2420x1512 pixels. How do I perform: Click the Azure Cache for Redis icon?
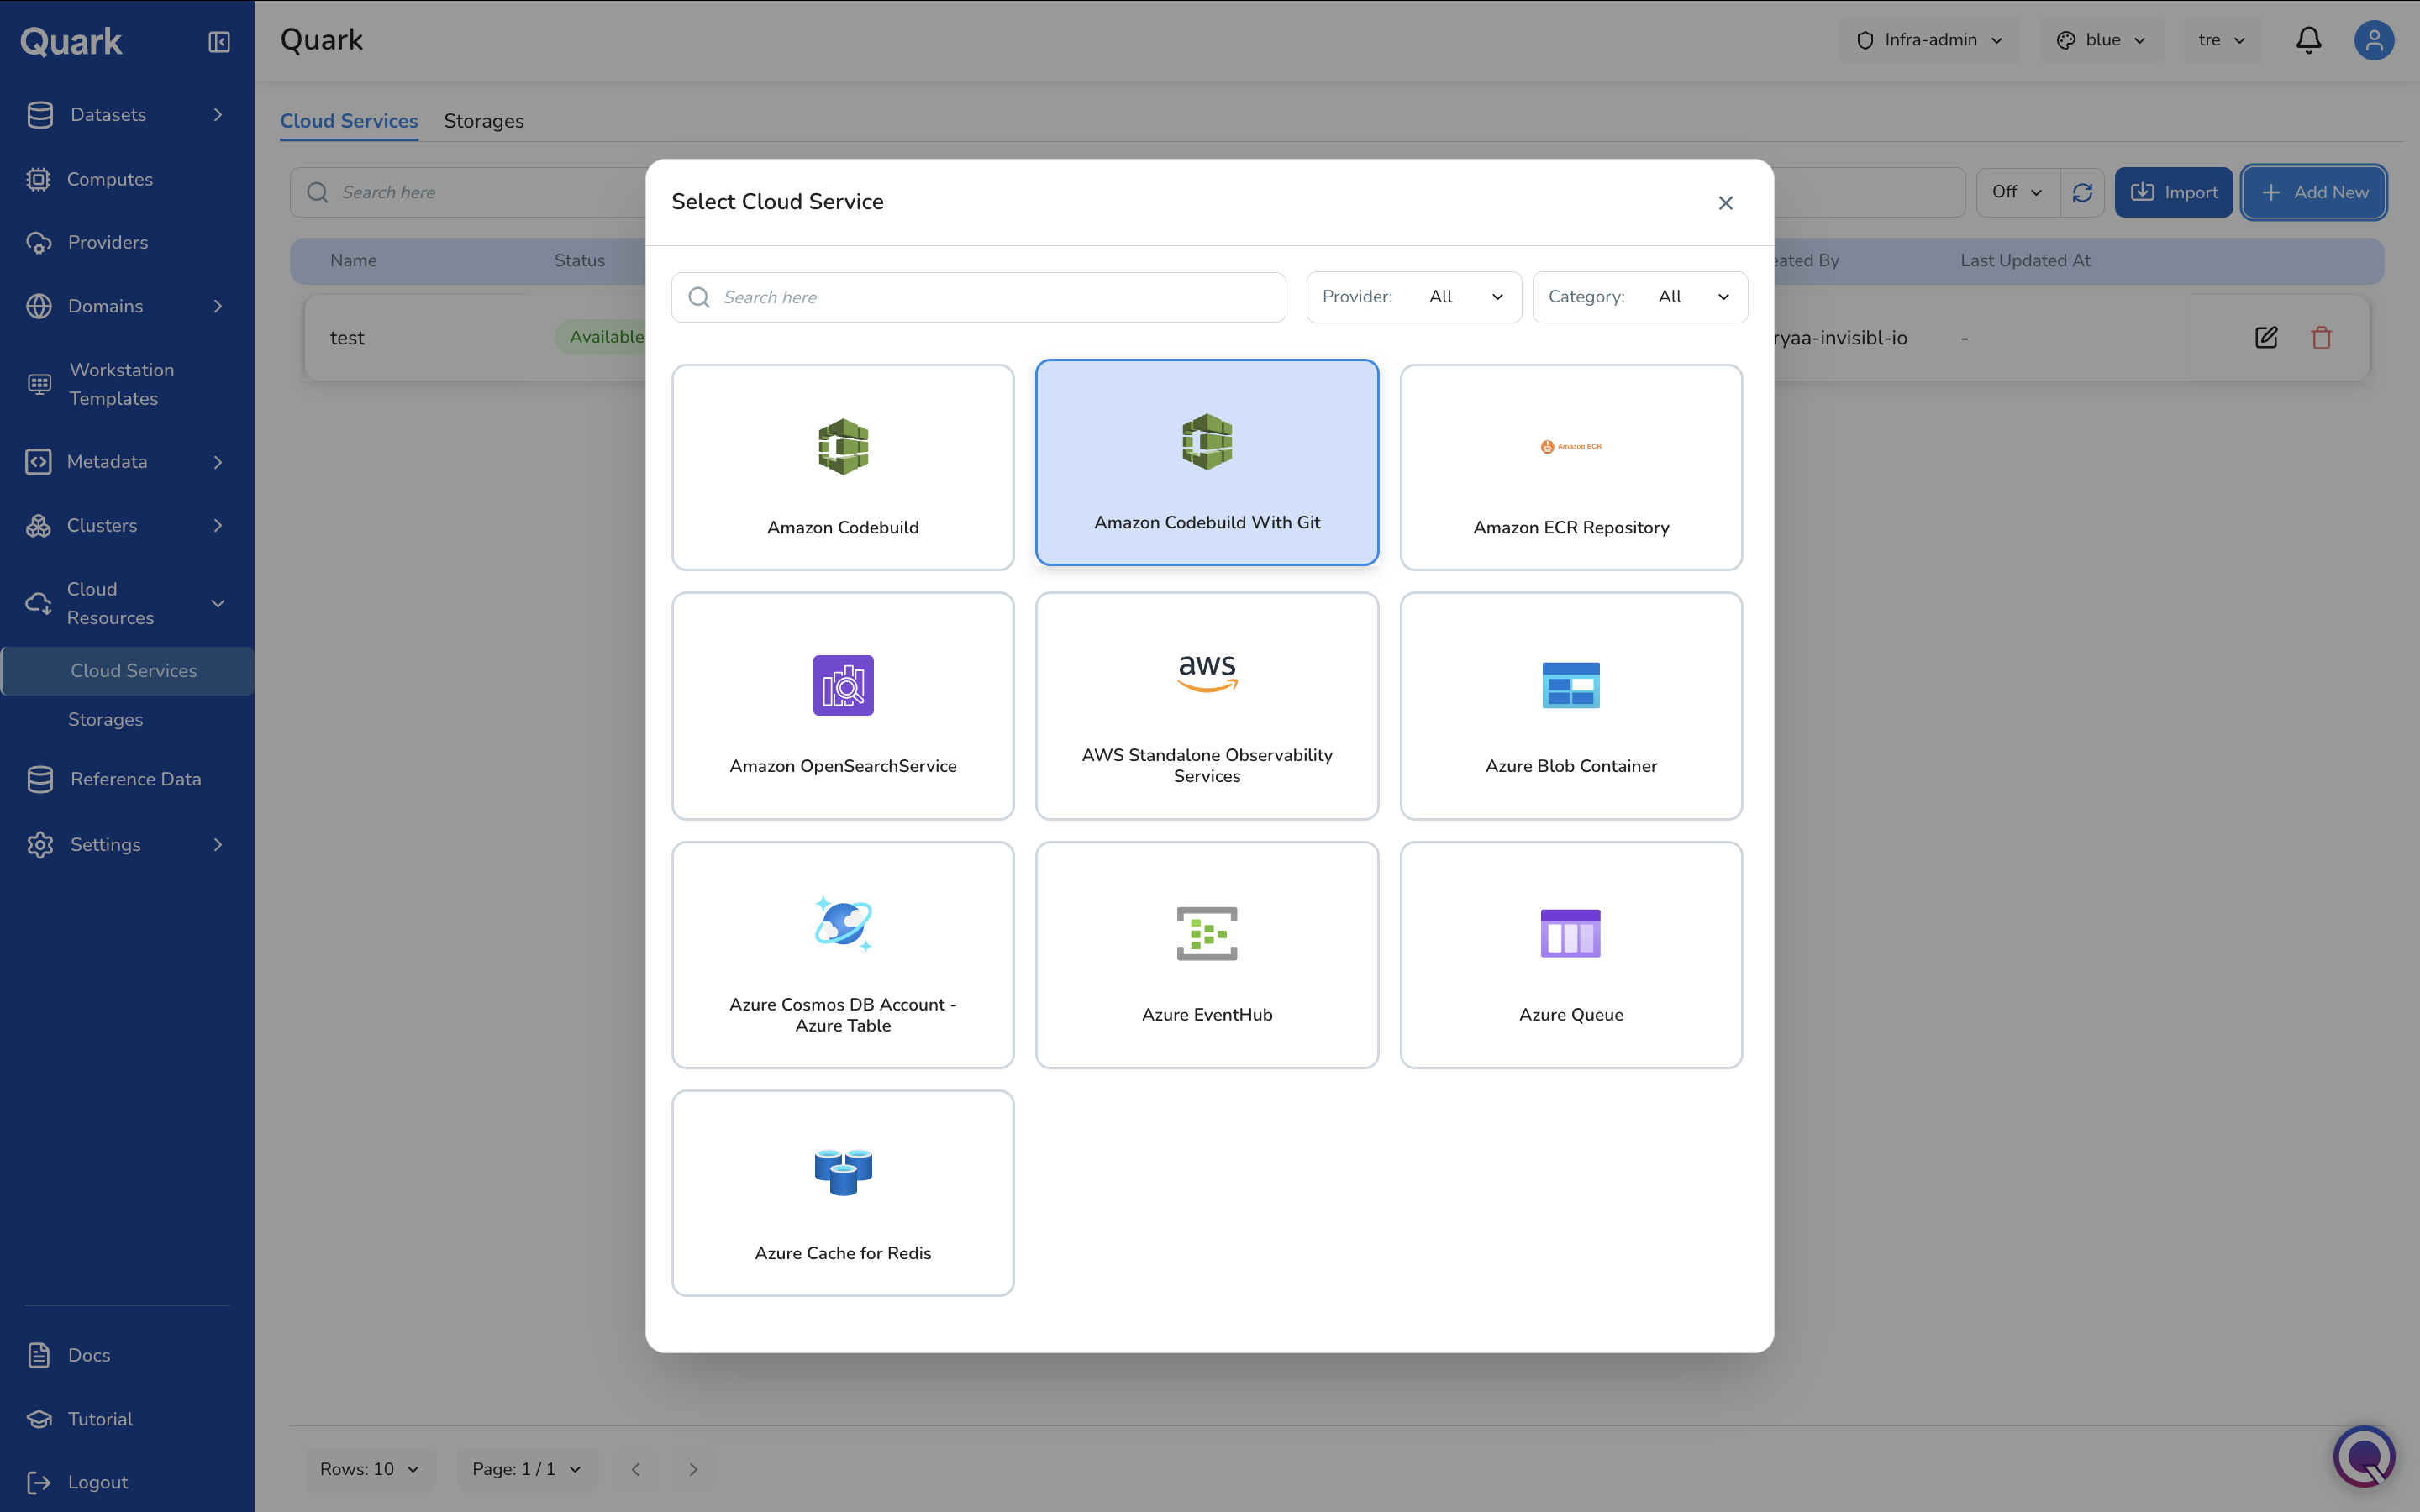coord(843,1172)
